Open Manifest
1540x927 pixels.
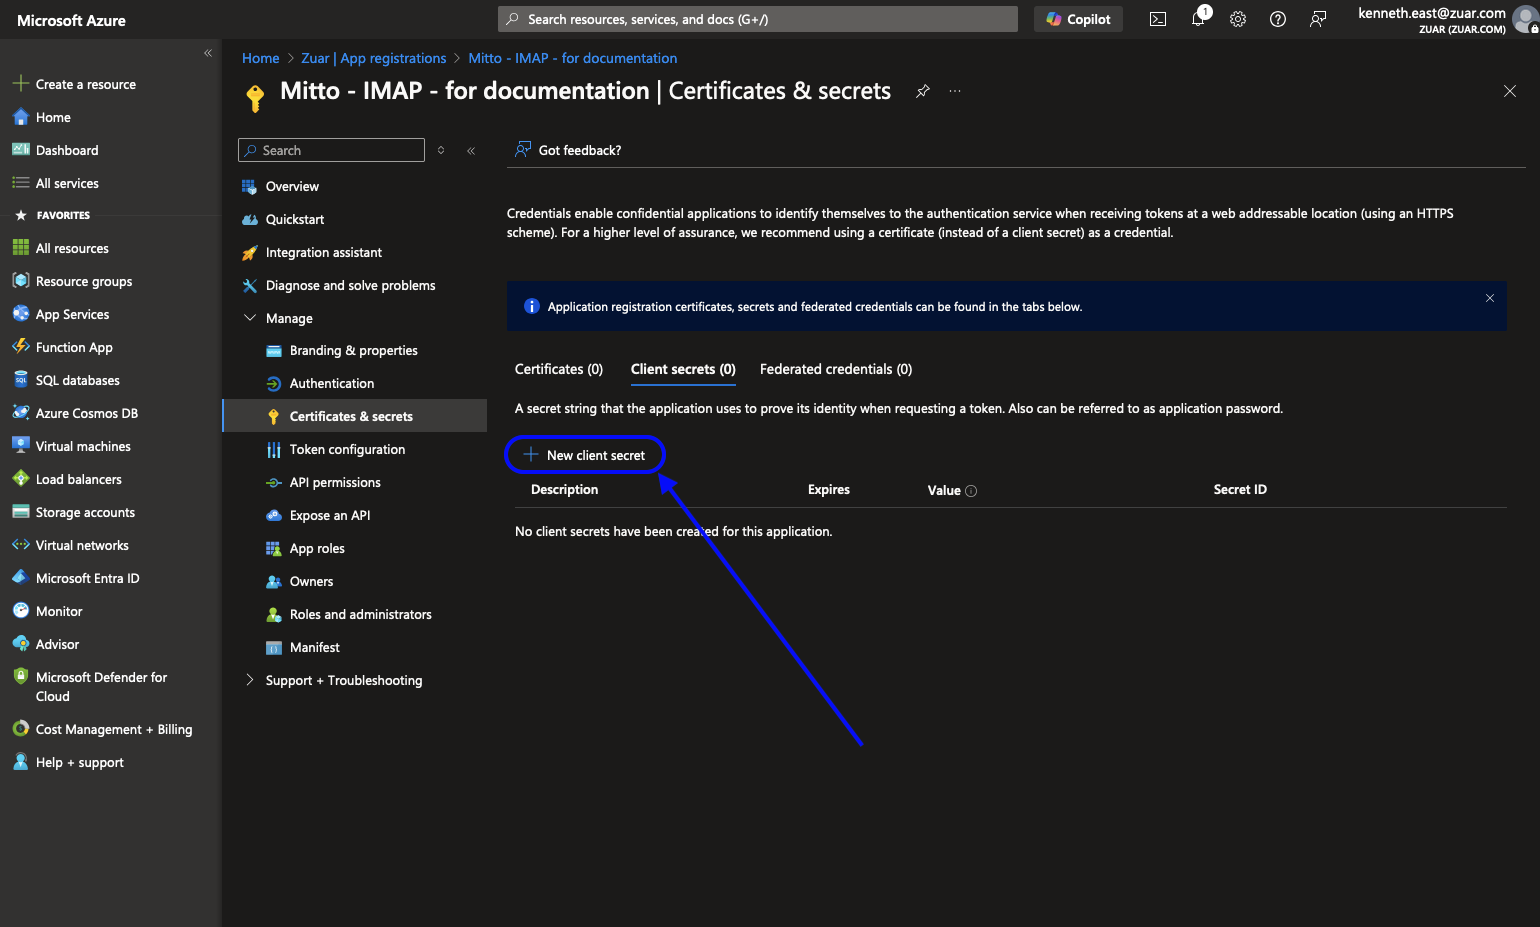303,647
